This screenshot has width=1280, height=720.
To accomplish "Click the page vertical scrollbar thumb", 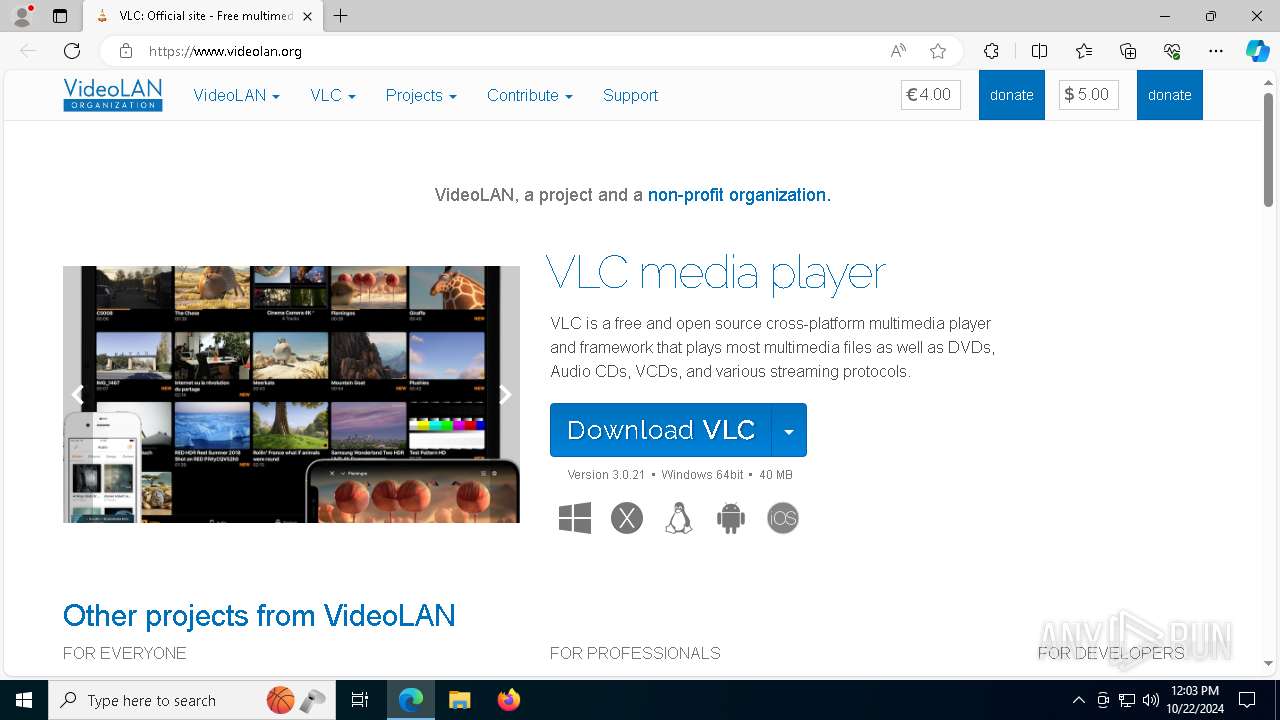I will click(1268, 150).
